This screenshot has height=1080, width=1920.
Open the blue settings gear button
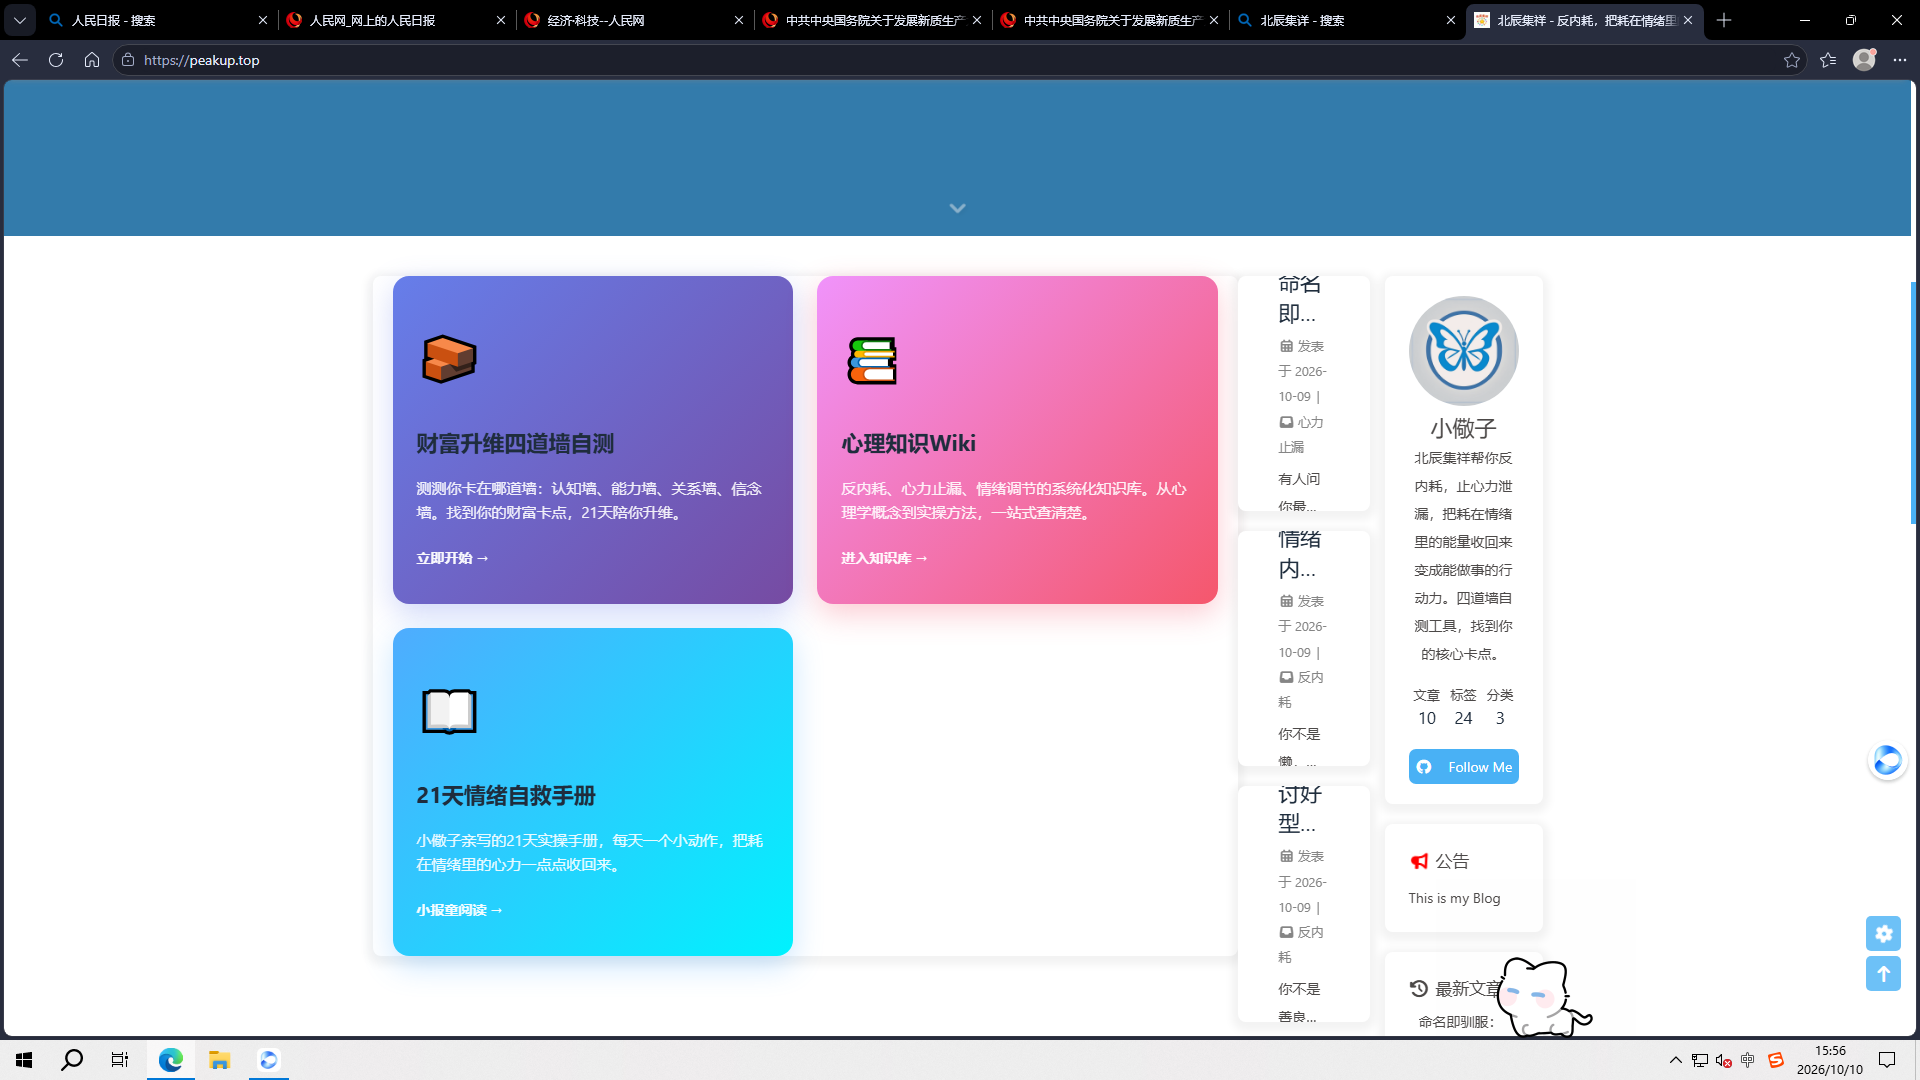point(1883,933)
